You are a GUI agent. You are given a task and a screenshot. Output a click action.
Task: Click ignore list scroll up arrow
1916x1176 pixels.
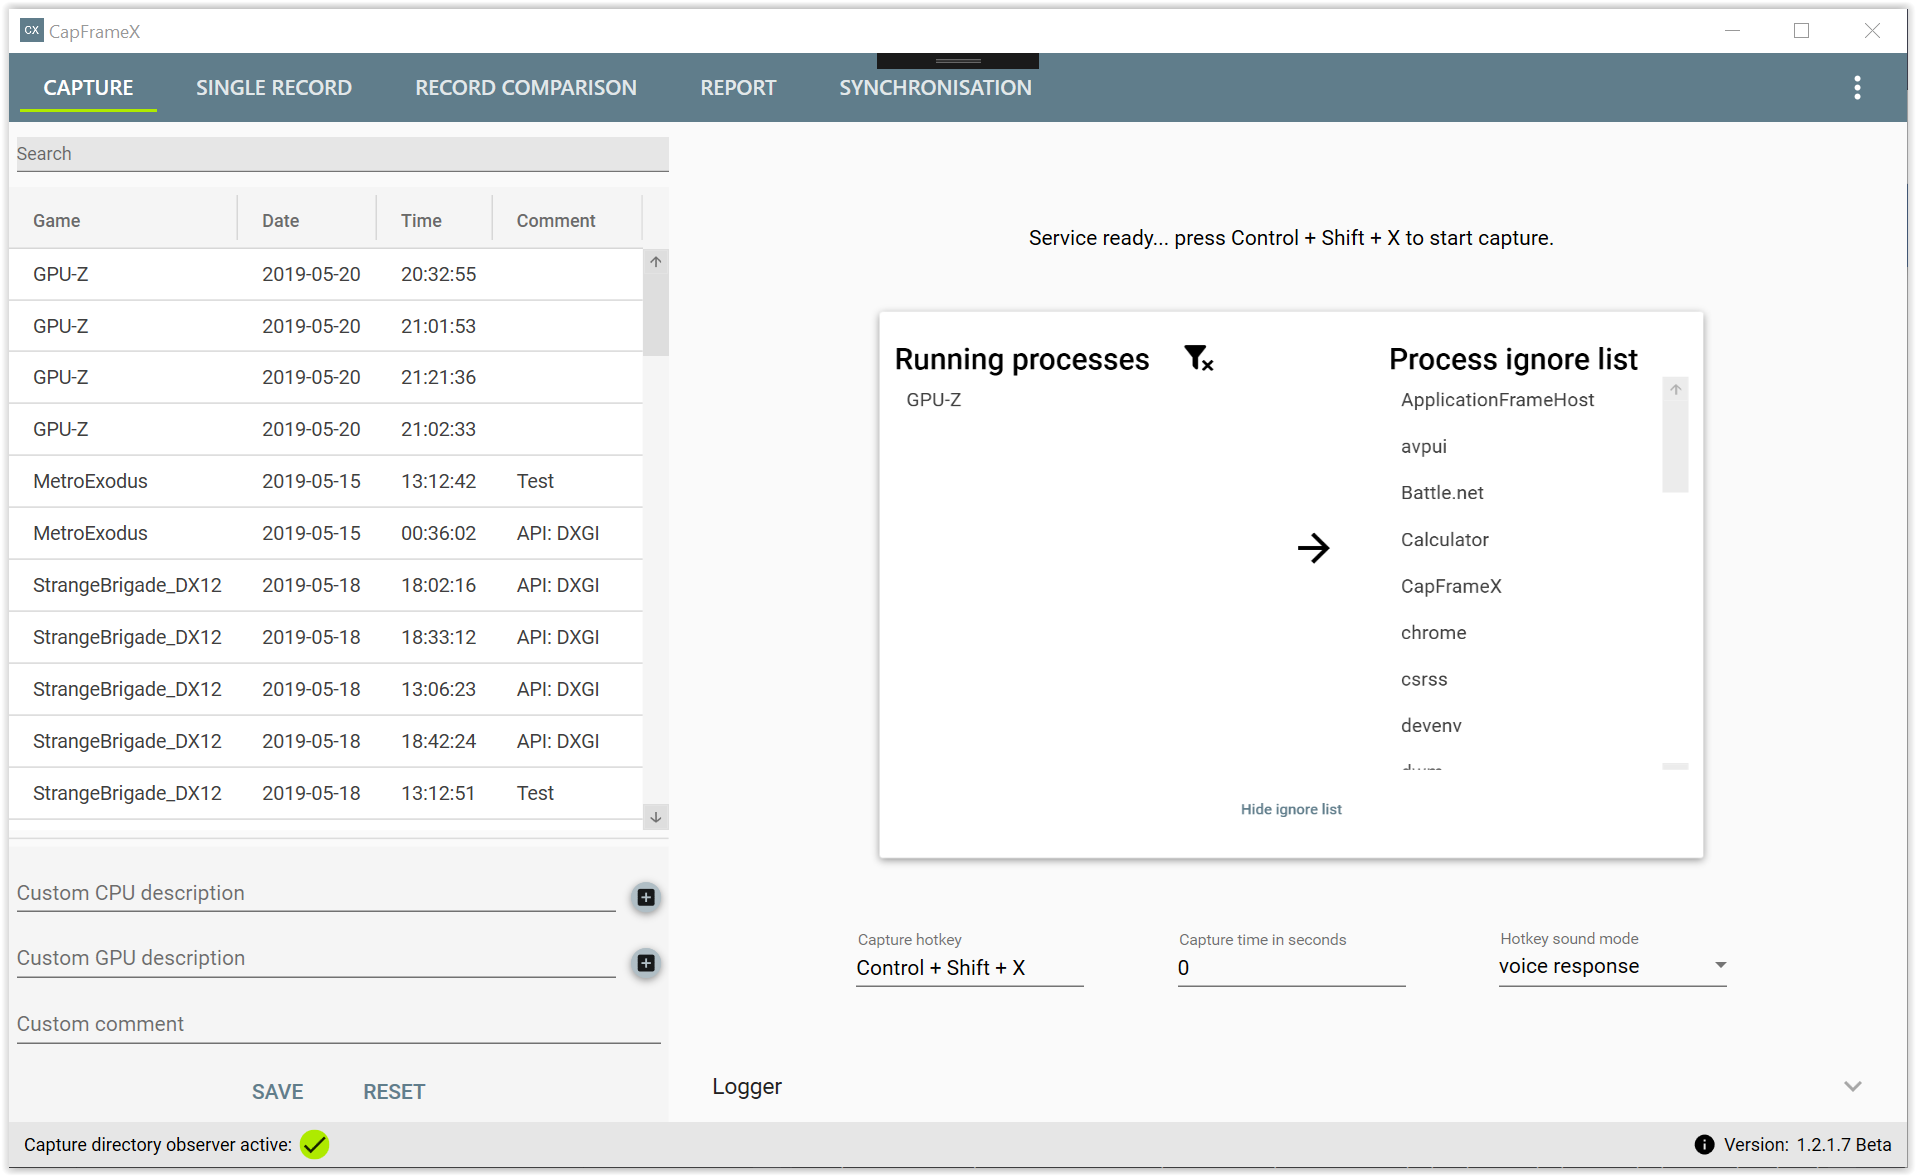tap(1675, 390)
